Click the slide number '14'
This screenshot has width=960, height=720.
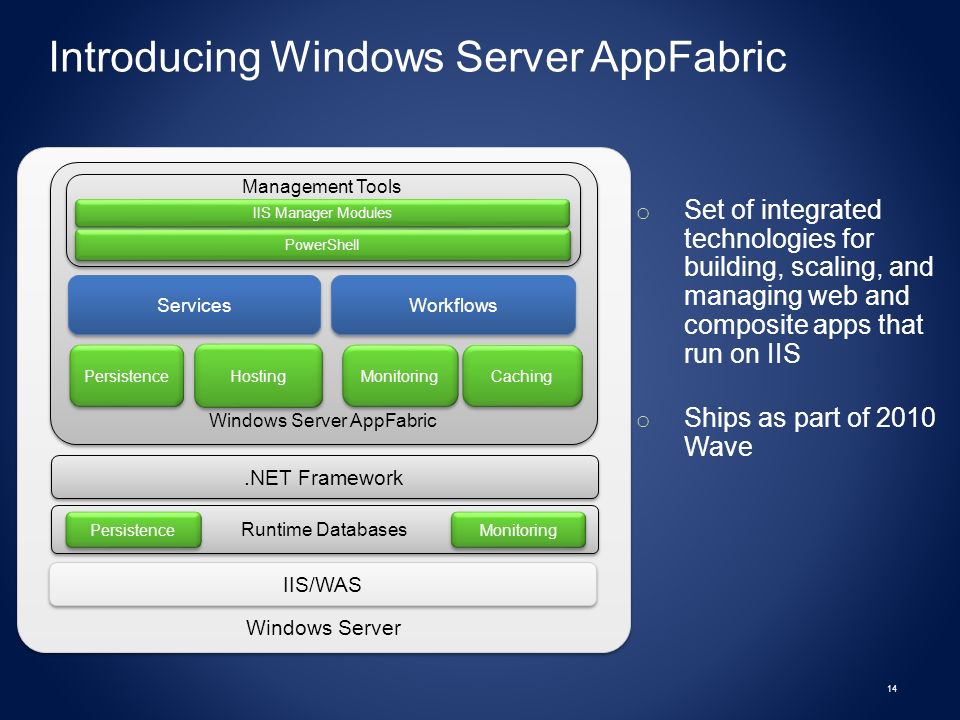(x=892, y=689)
